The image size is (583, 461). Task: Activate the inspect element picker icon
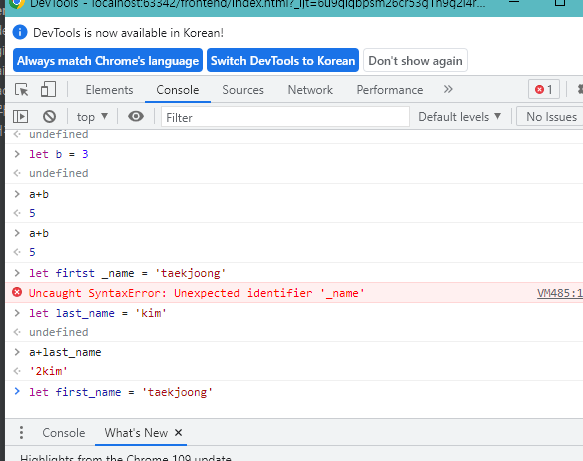point(22,90)
